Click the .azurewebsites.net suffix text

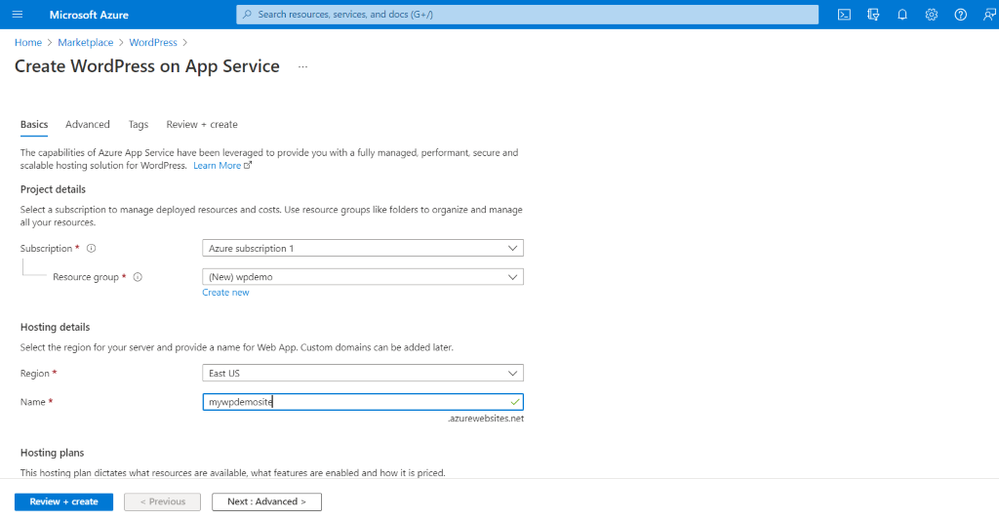485,419
